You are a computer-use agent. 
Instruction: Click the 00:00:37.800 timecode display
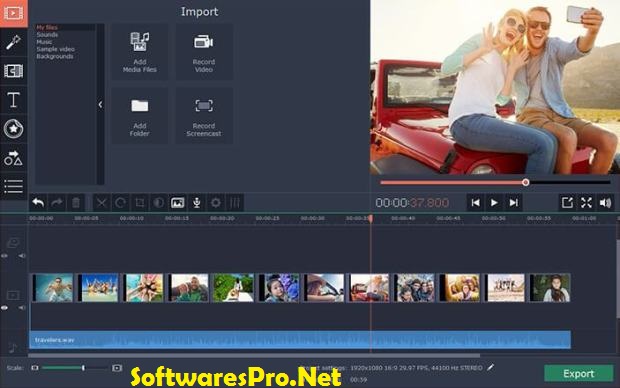[x=412, y=203]
